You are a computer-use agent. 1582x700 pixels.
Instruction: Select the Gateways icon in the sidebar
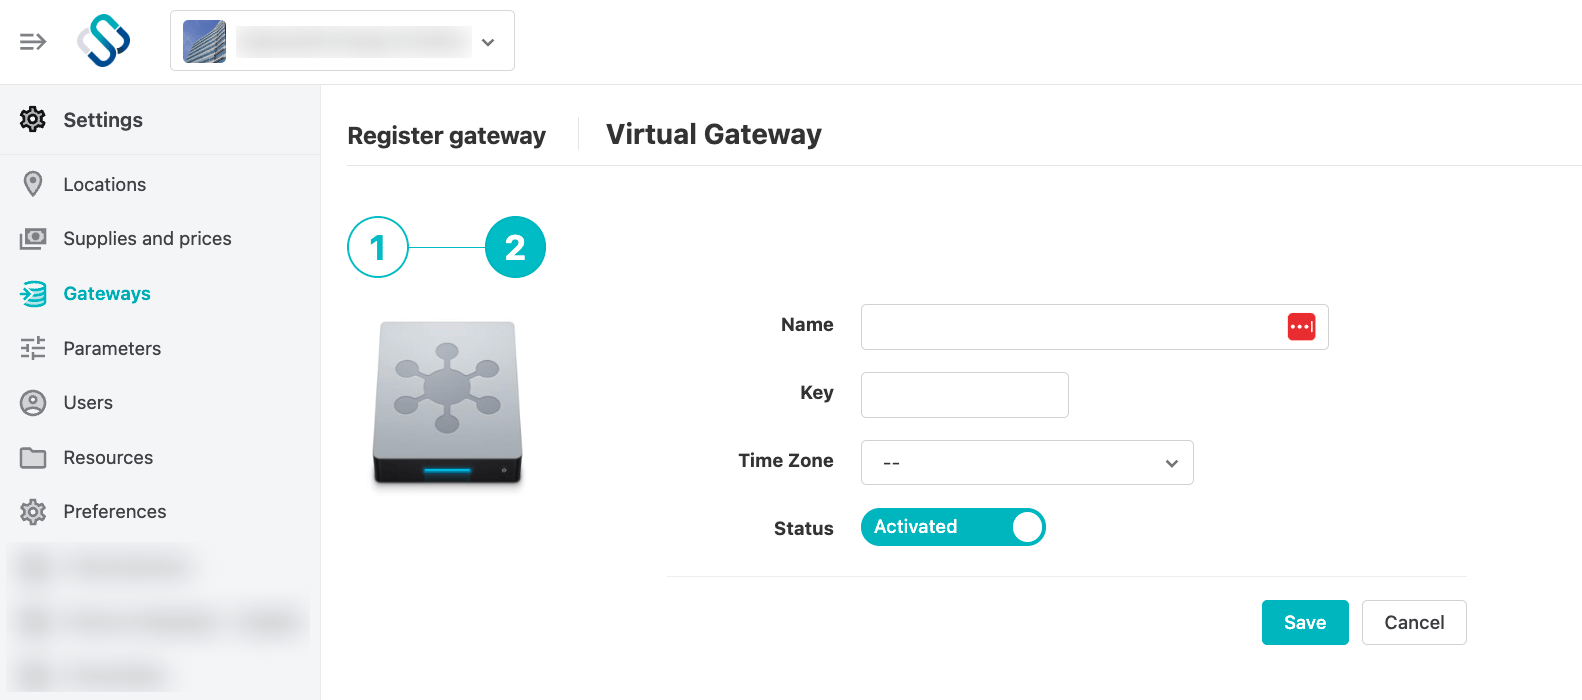[33, 293]
